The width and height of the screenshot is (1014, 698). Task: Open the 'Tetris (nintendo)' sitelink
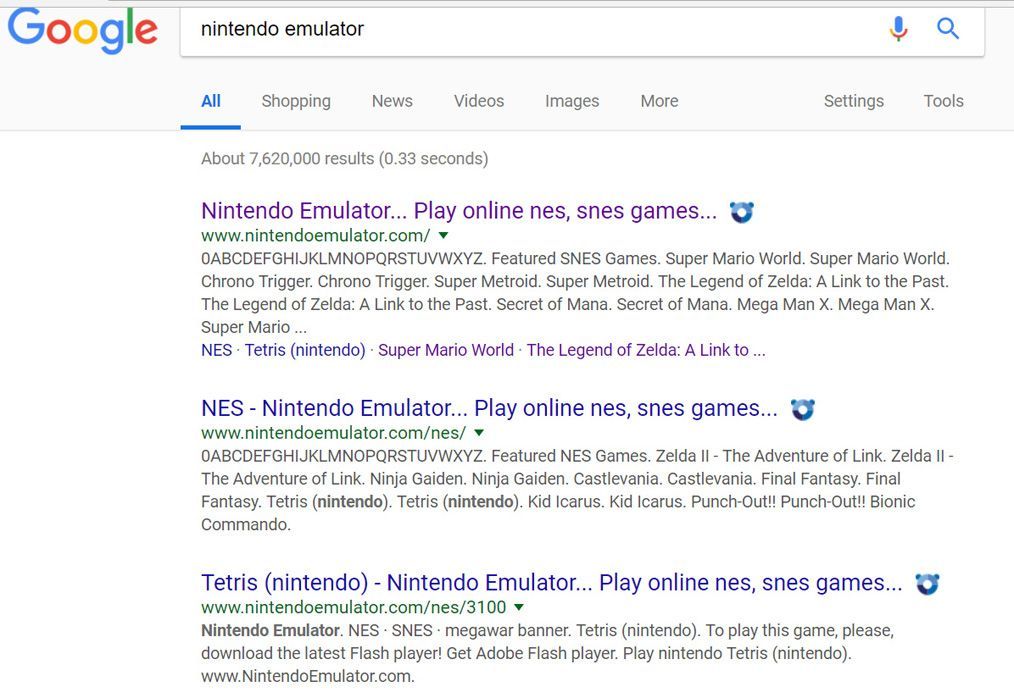305,350
